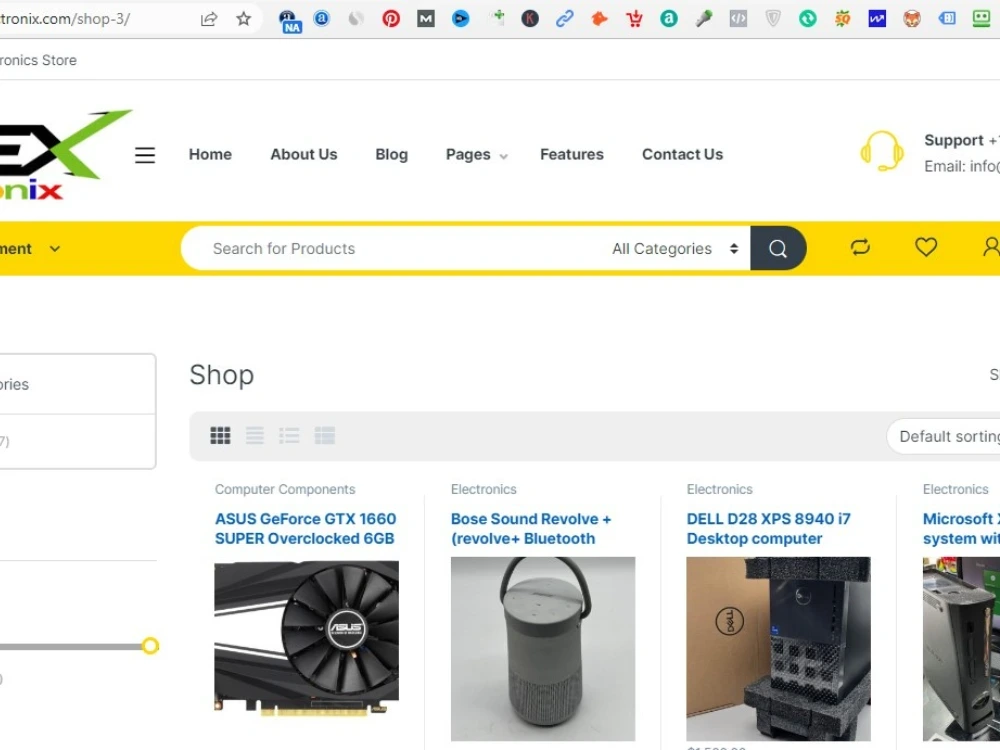The image size is (1000, 750).
Task: Switch to the small list view icon
Action: (289, 436)
